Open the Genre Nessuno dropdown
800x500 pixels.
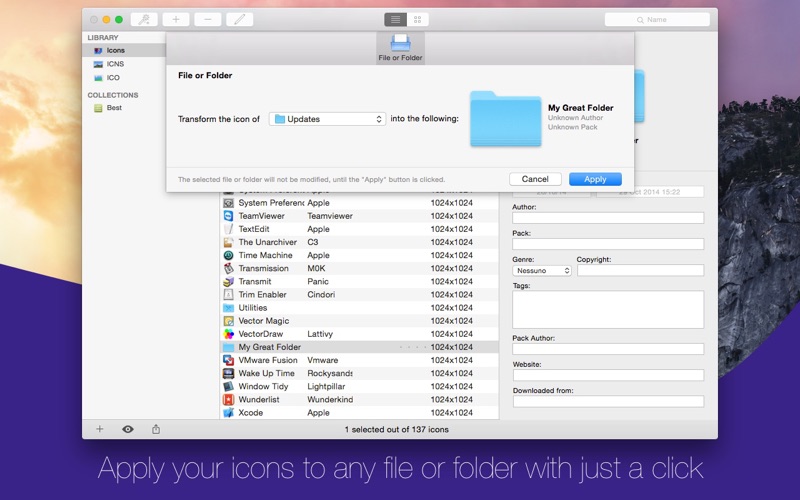542,270
